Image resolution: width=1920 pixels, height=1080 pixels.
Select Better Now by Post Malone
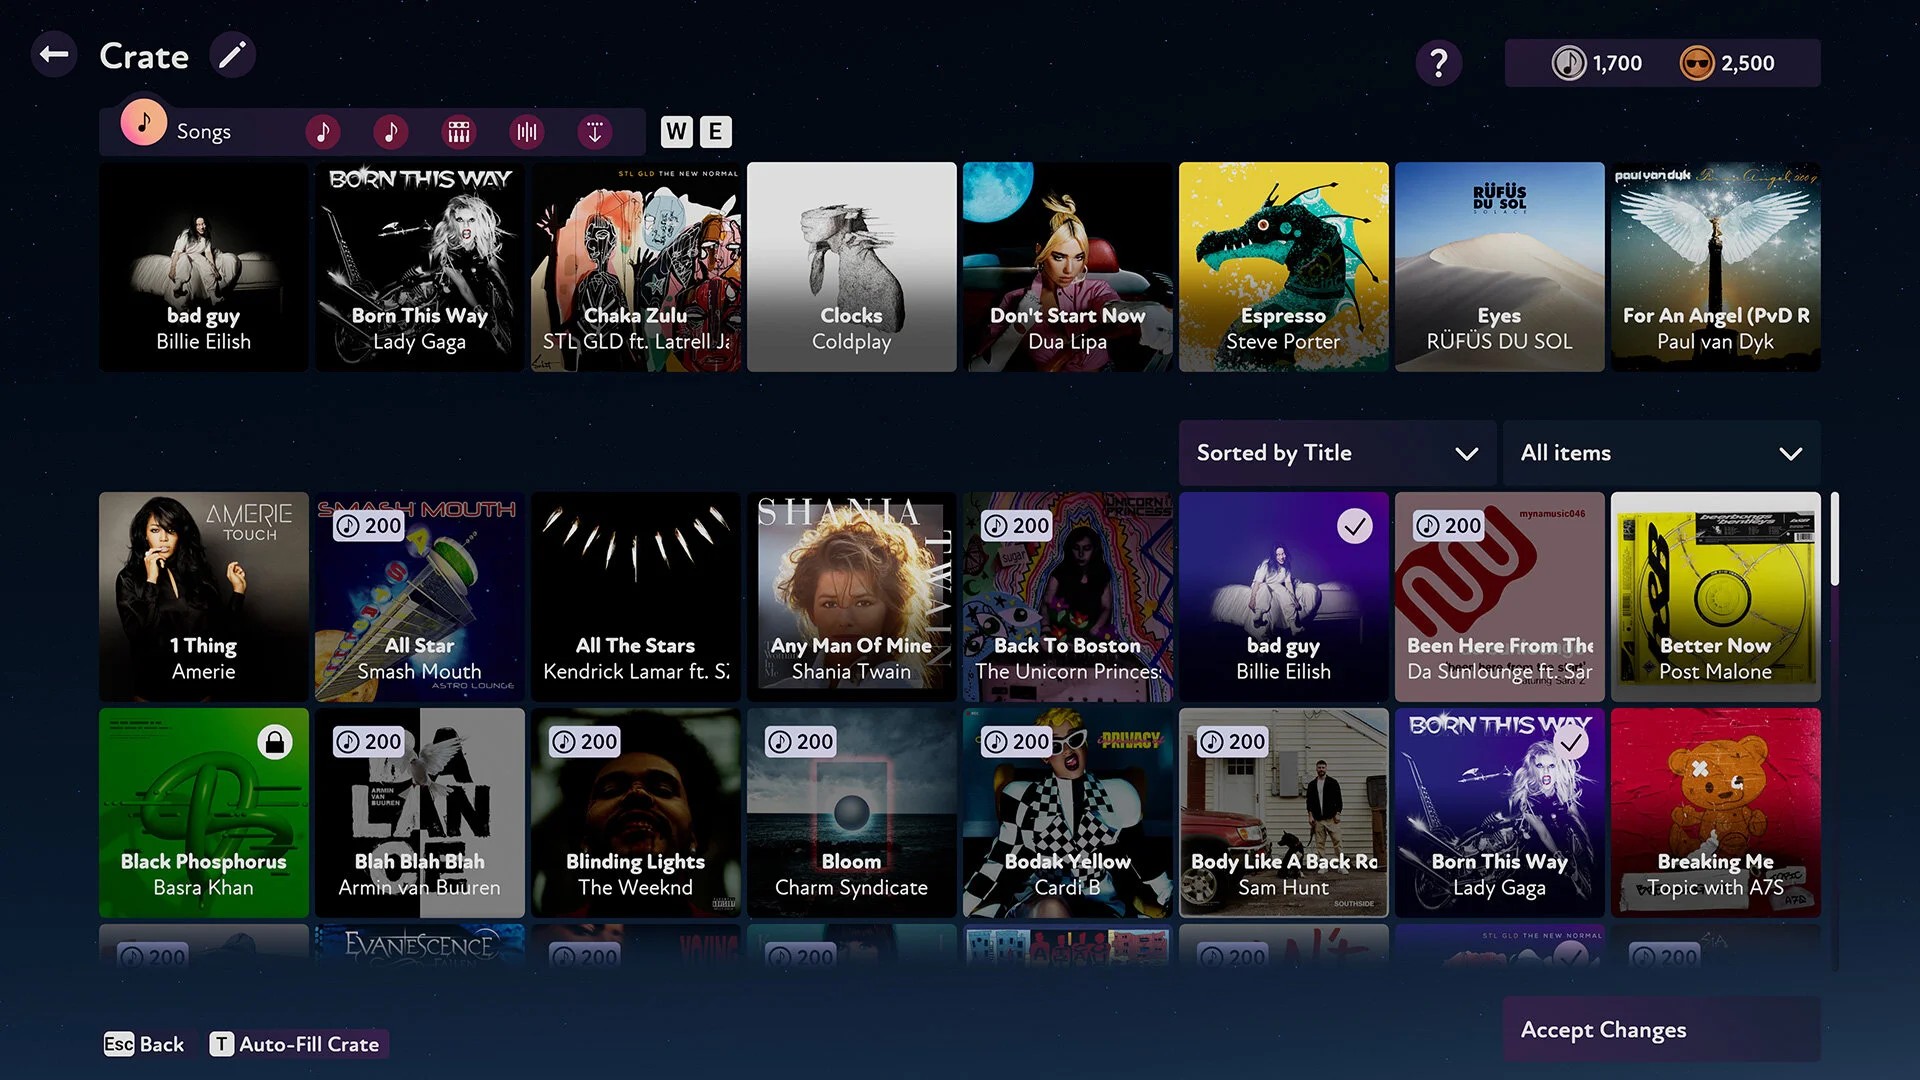pos(1715,597)
